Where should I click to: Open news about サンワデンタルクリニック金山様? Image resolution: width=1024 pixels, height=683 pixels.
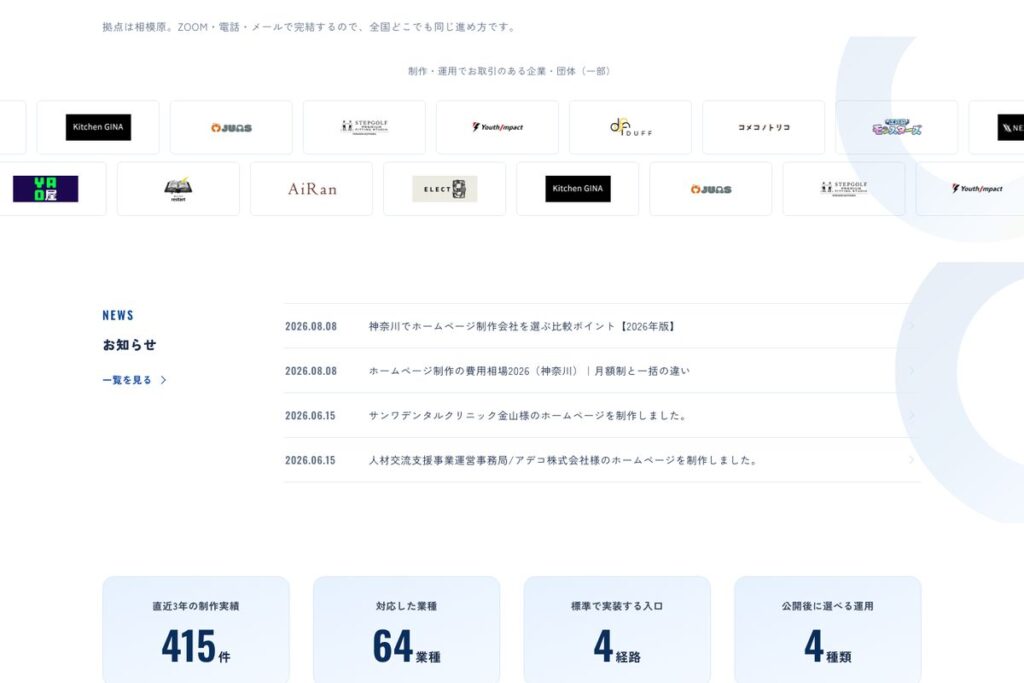pyautogui.click(x=602, y=415)
